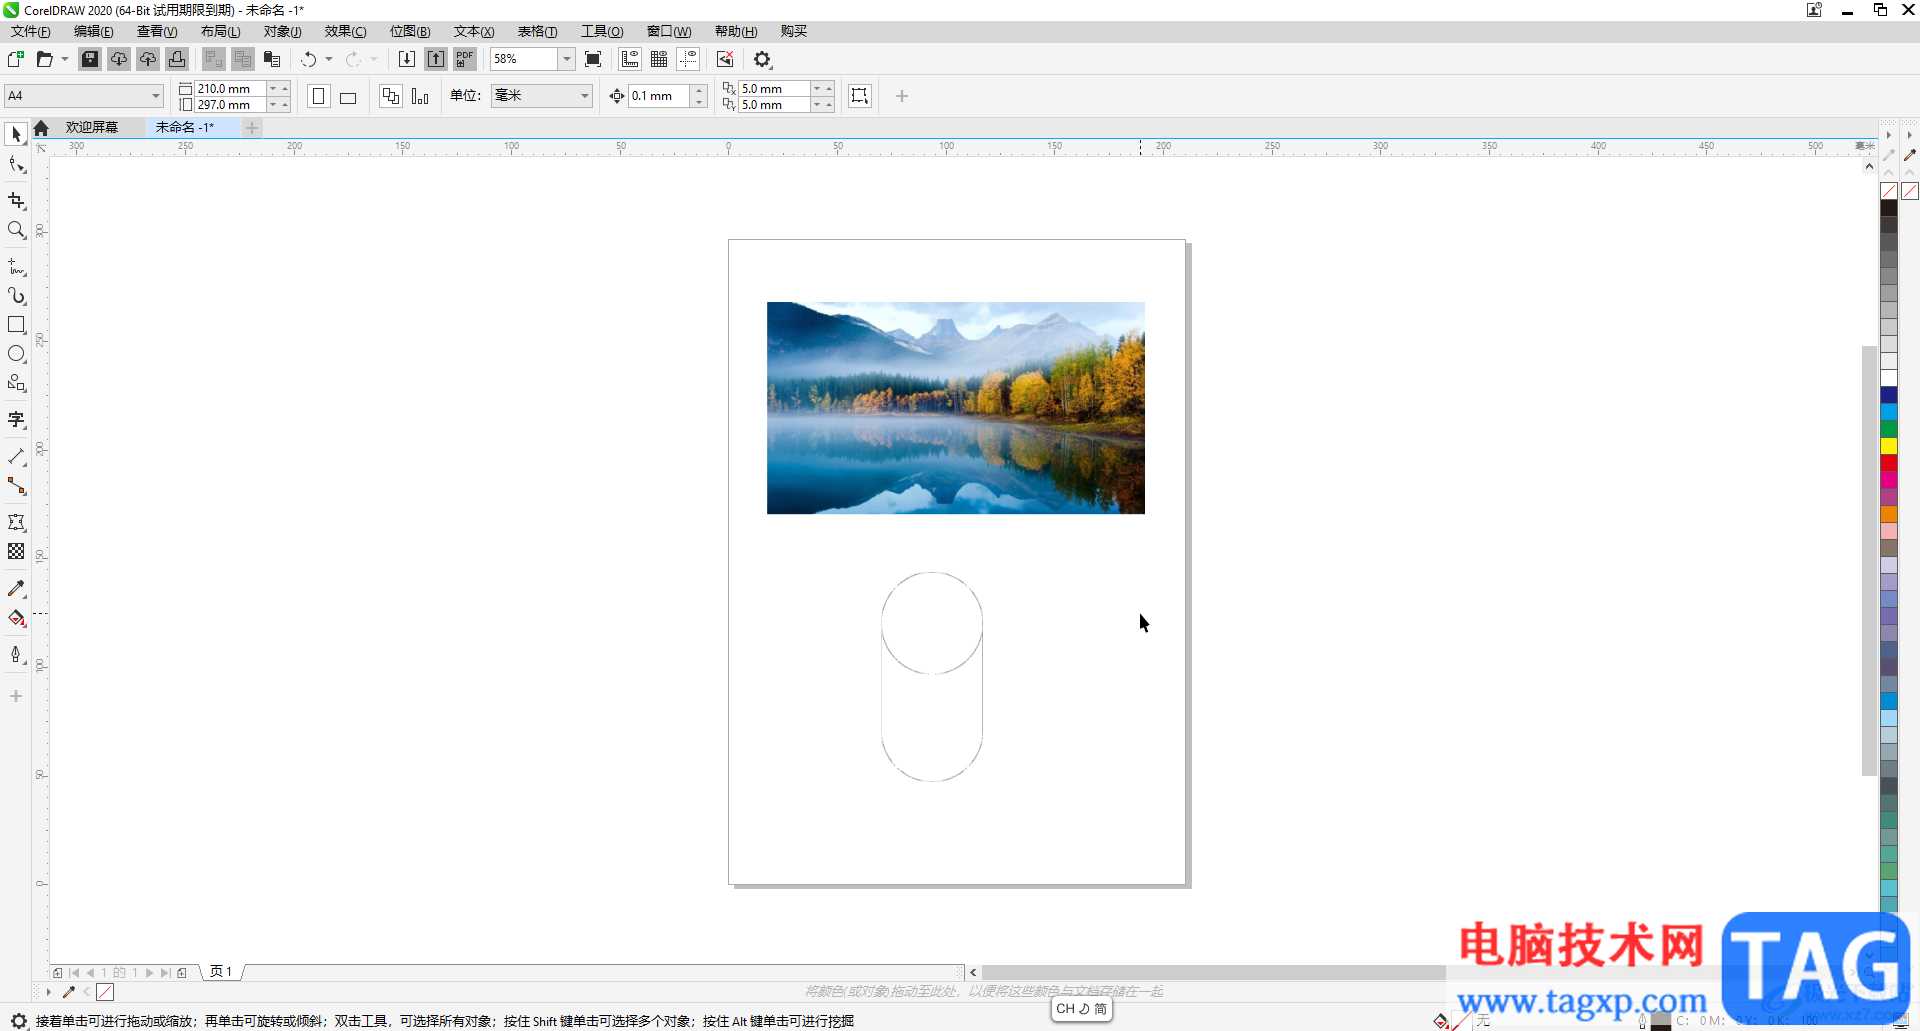Viewport: 1920px width, 1031px height.
Task: Undo the last action
Action: [x=309, y=59]
